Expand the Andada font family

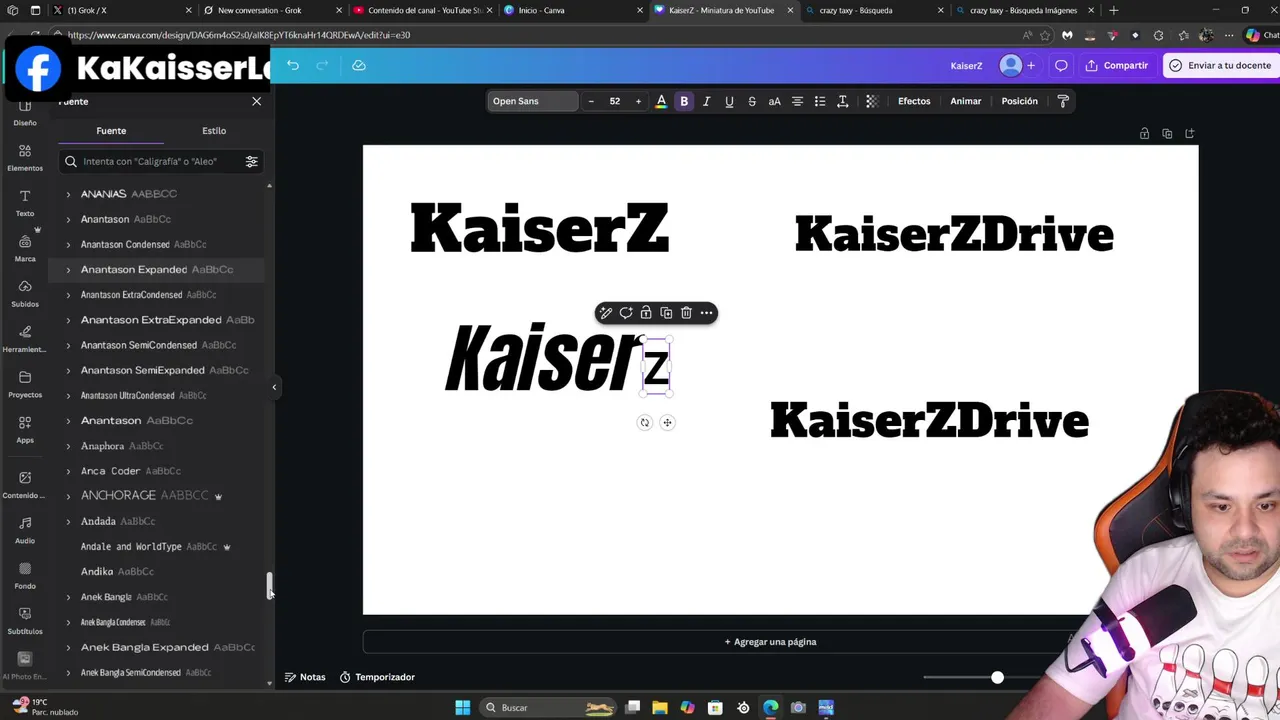tap(69, 522)
